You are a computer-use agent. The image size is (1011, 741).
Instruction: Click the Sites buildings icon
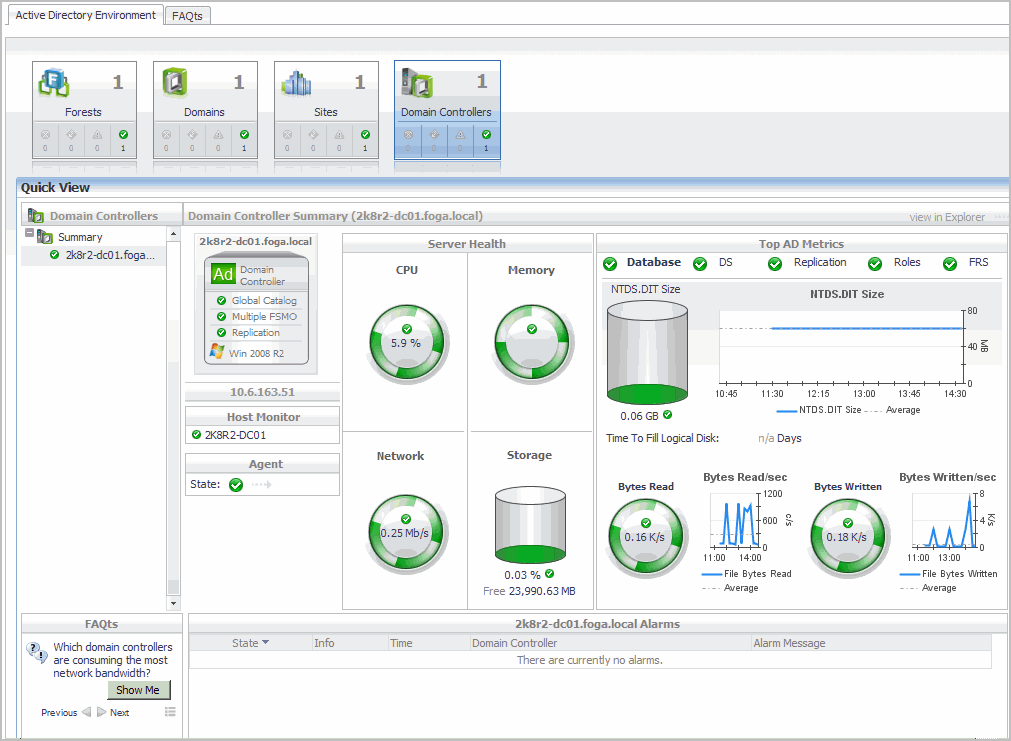click(x=296, y=83)
